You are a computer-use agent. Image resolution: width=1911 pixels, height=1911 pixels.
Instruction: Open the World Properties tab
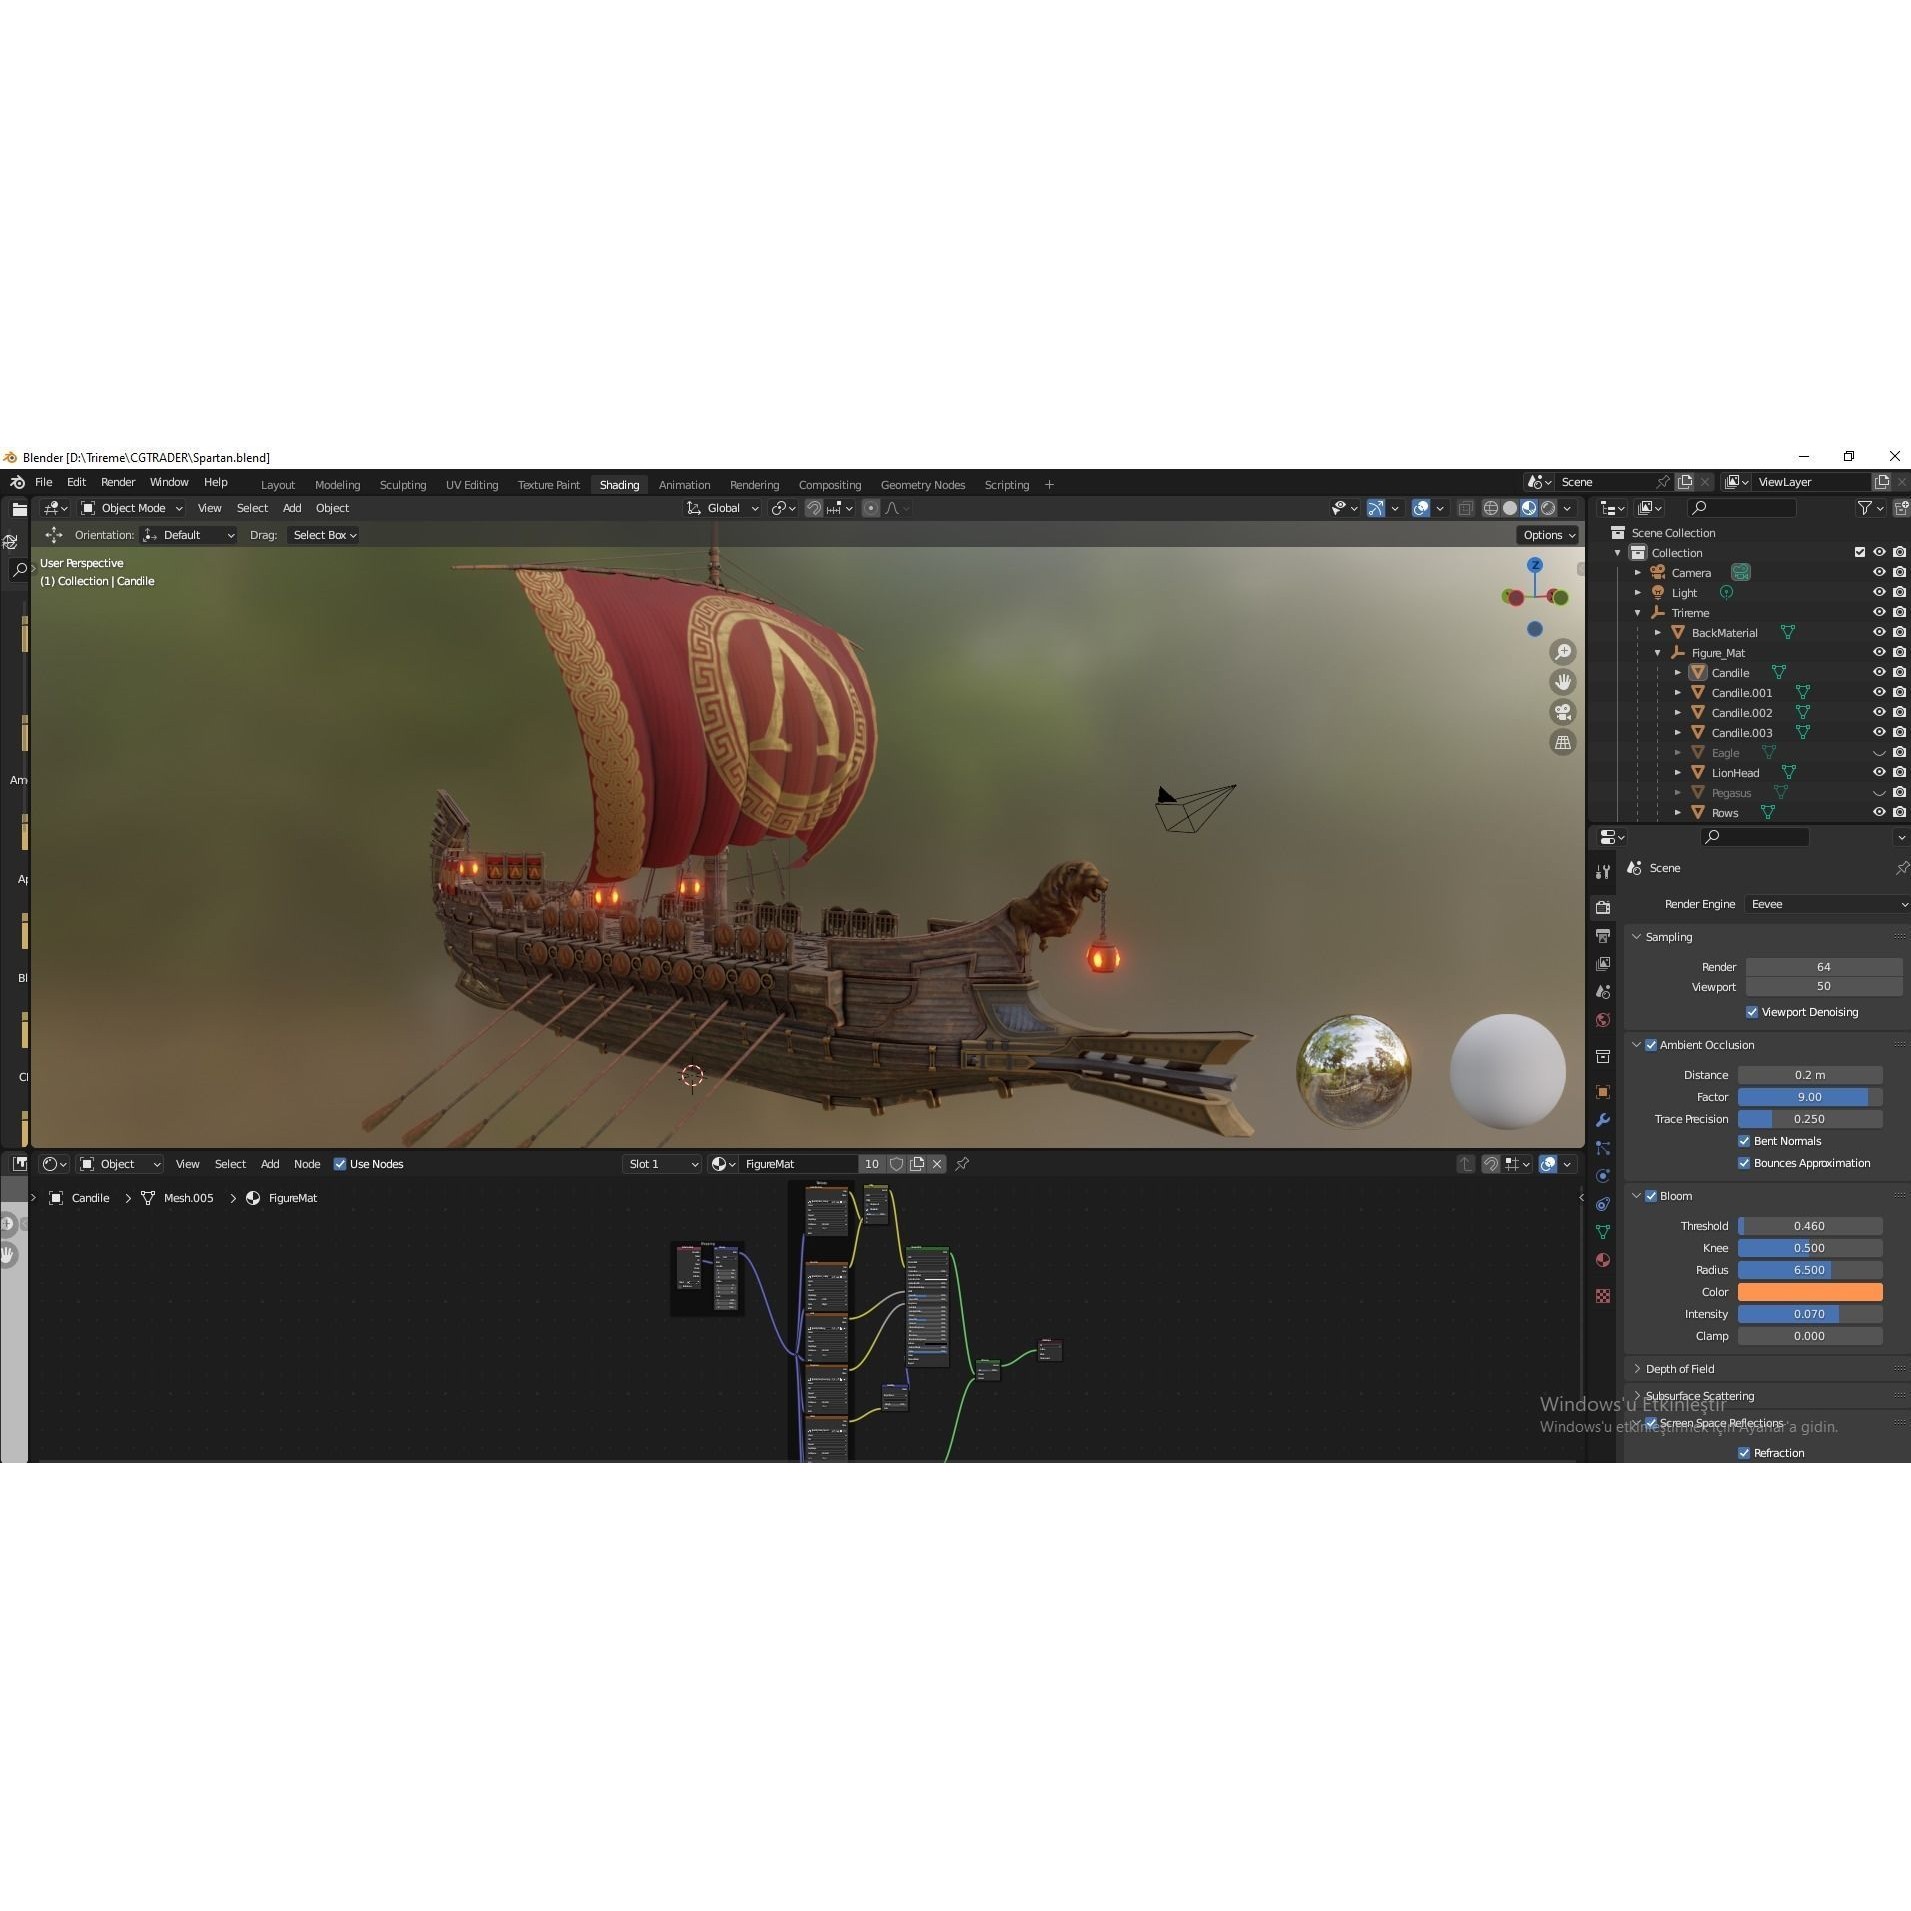pos(1604,1019)
